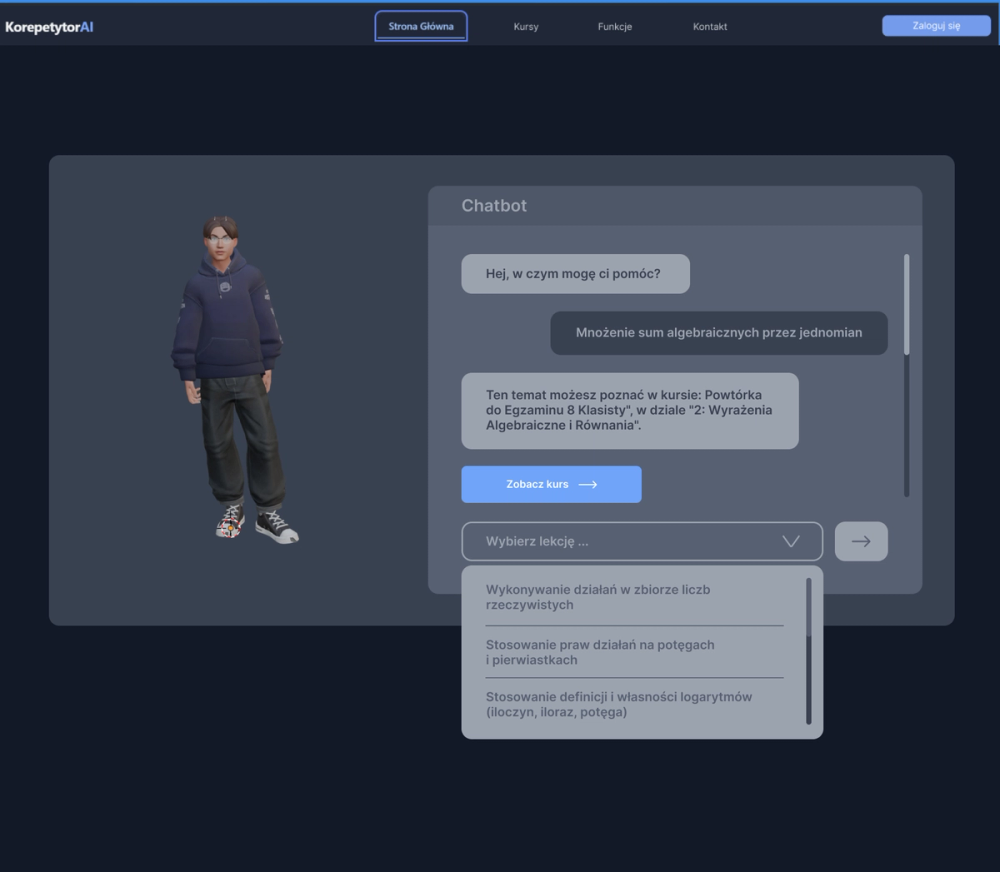This screenshot has width=1000, height=872.
Task: Select the Strona Główna tab
Action: pos(421,24)
